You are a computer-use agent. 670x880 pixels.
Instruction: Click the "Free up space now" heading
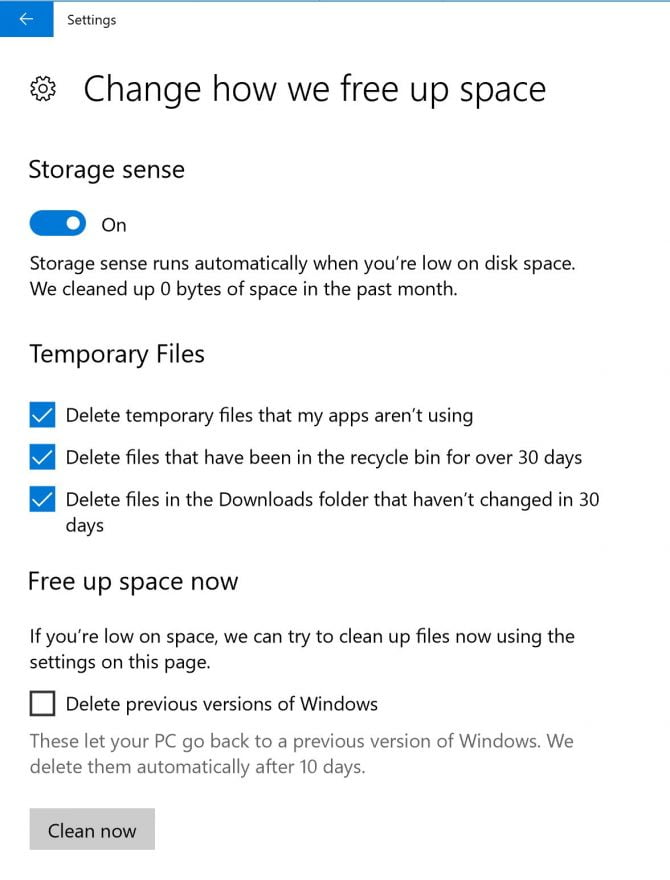(x=134, y=582)
